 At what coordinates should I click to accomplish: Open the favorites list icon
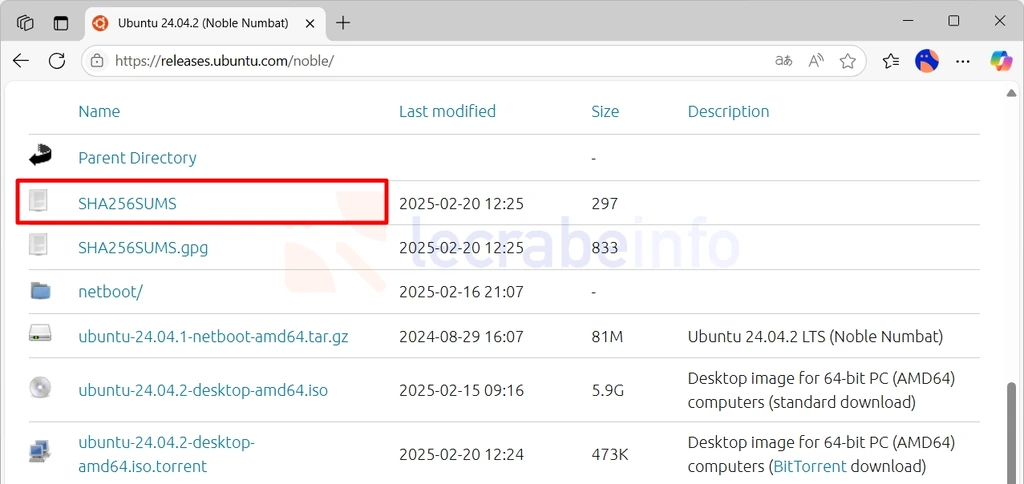pyautogui.click(x=891, y=61)
